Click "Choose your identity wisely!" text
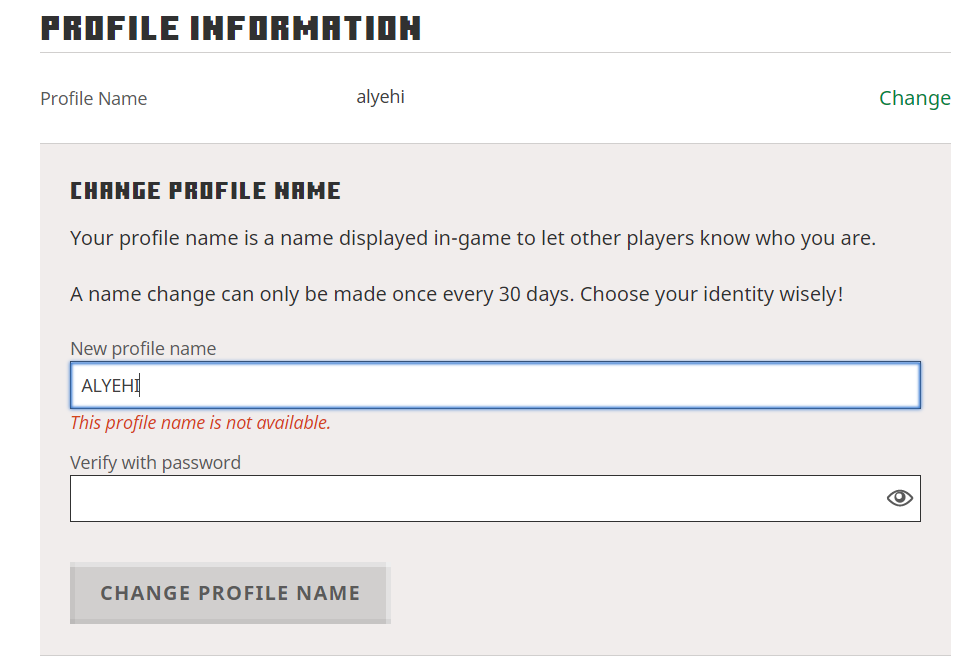The width and height of the screenshot is (976, 668). pos(712,295)
